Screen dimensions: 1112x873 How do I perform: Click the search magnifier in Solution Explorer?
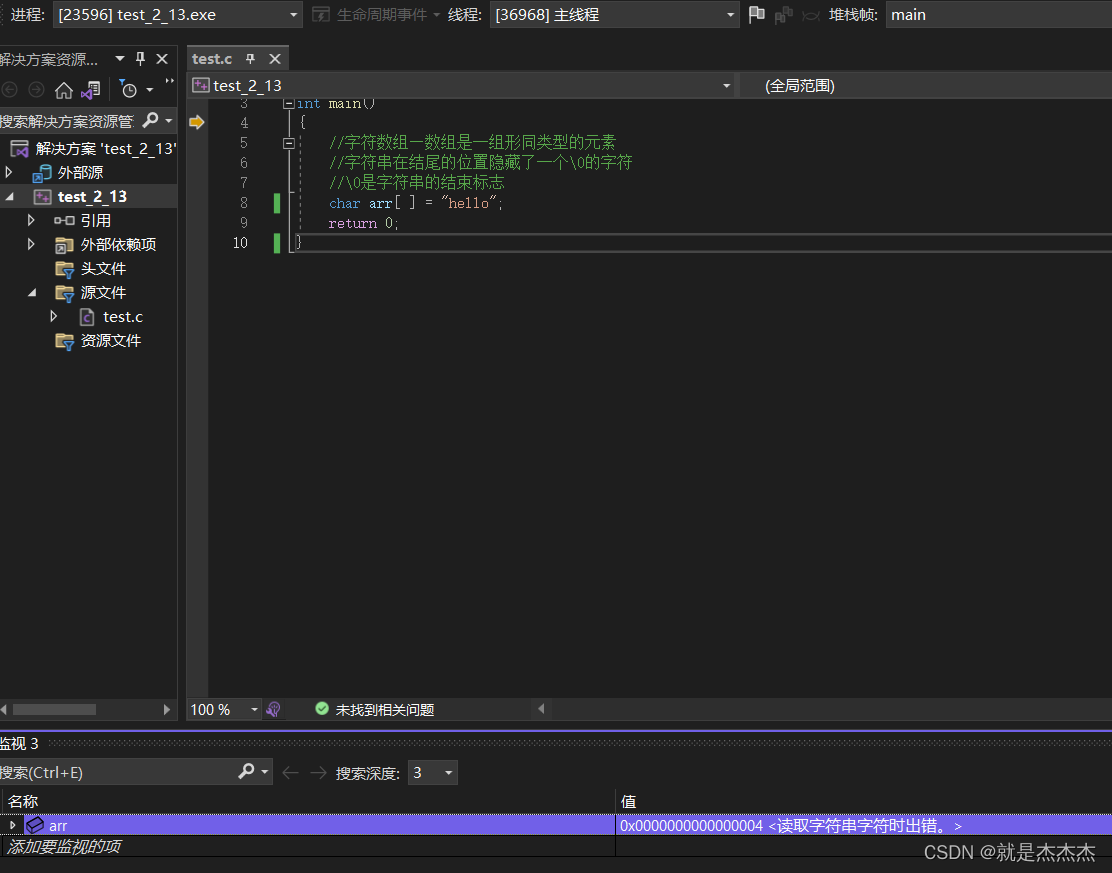point(150,121)
